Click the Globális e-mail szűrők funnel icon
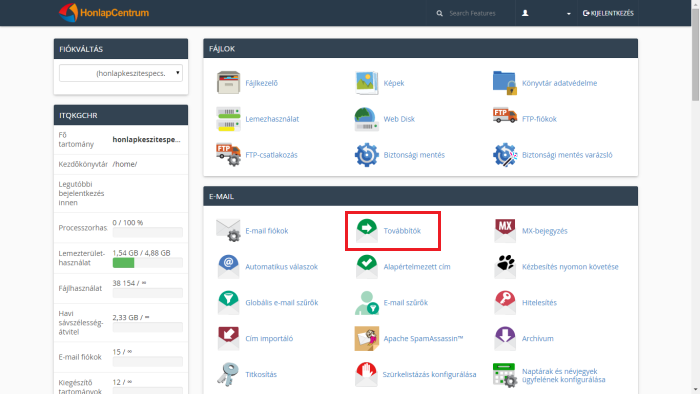 (228, 302)
